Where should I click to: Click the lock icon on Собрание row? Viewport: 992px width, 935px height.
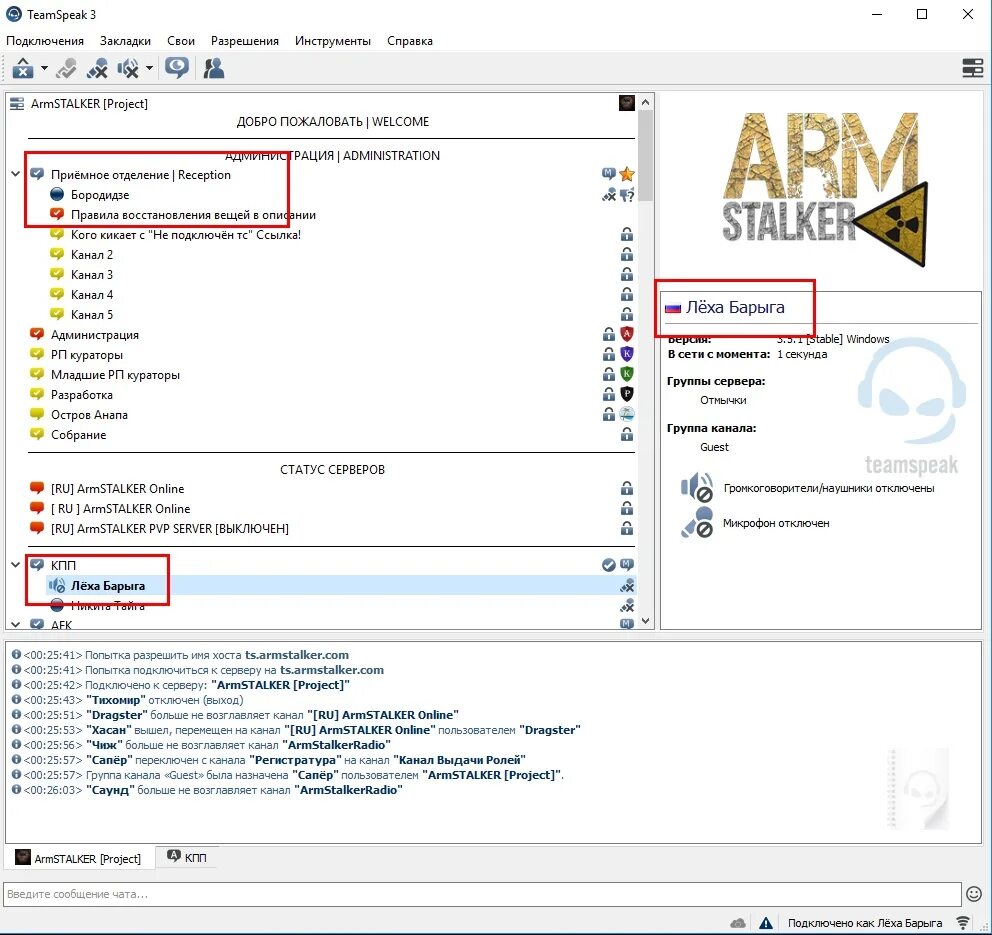tap(627, 435)
